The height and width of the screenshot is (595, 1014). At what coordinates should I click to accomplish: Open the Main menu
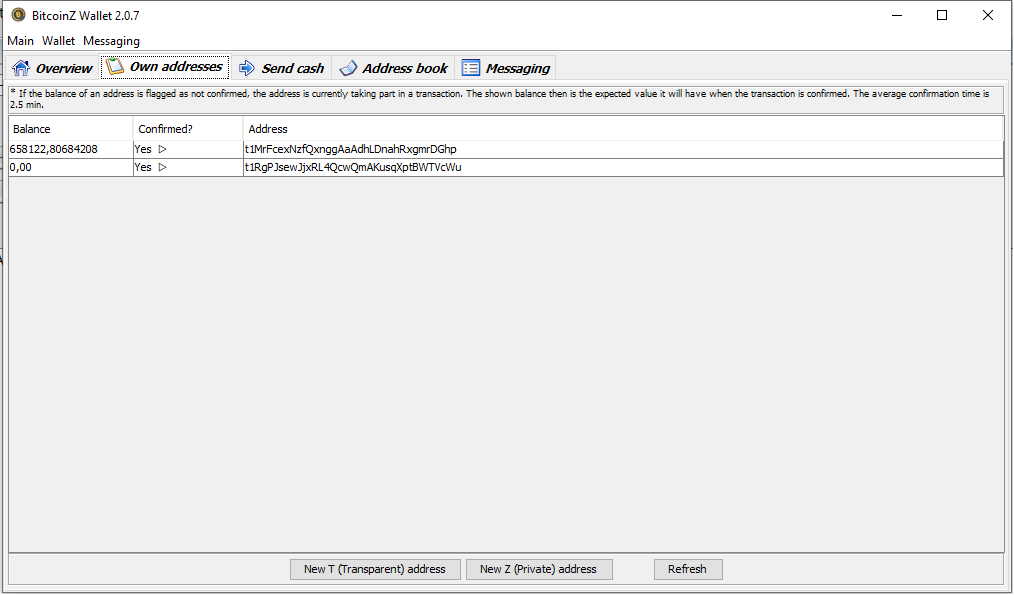21,41
